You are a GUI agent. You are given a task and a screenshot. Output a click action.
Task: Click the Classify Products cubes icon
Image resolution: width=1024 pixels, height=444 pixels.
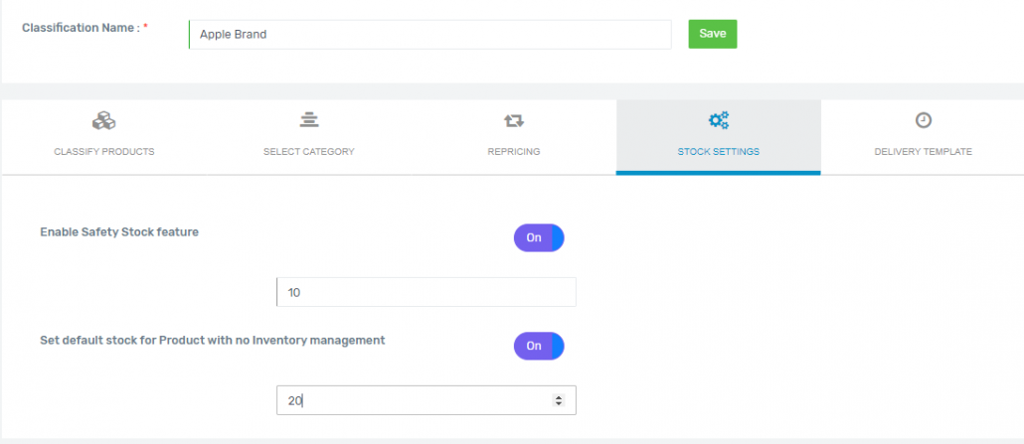pyautogui.click(x=103, y=121)
